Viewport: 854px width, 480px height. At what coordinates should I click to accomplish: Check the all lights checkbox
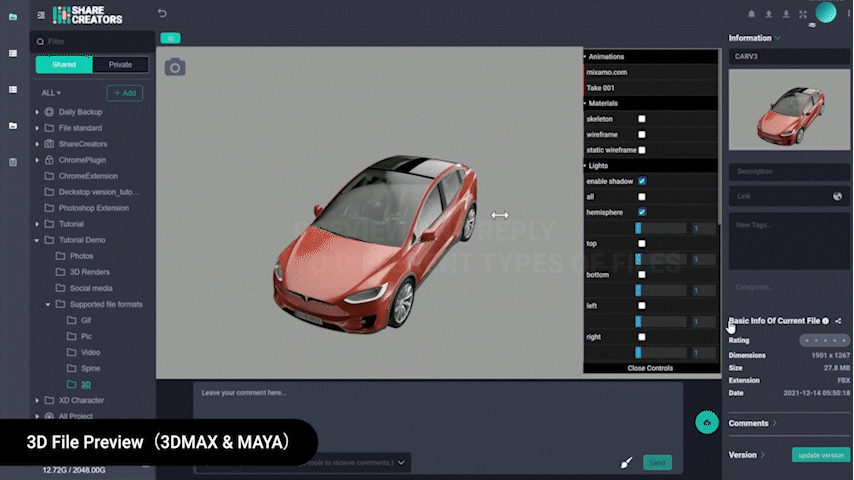tap(642, 197)
